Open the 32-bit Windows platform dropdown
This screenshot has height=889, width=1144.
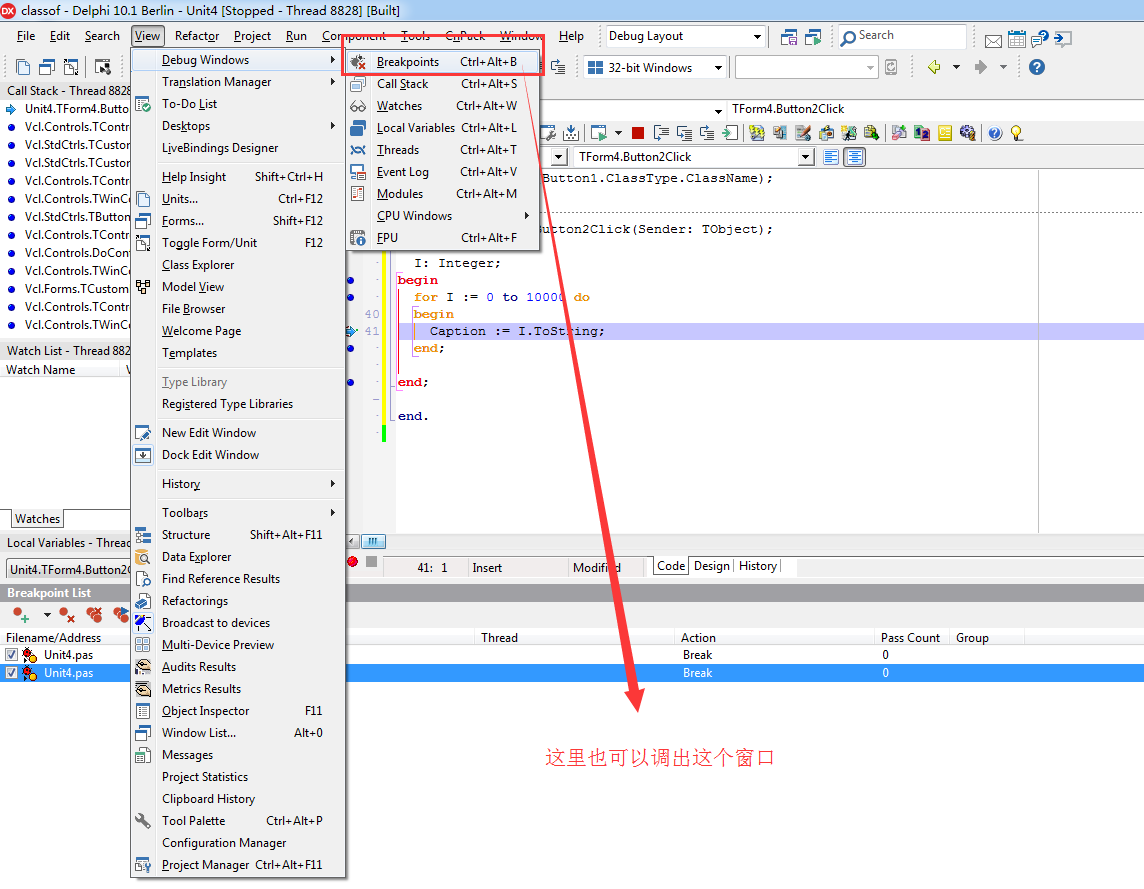click(x=718, y=68)
